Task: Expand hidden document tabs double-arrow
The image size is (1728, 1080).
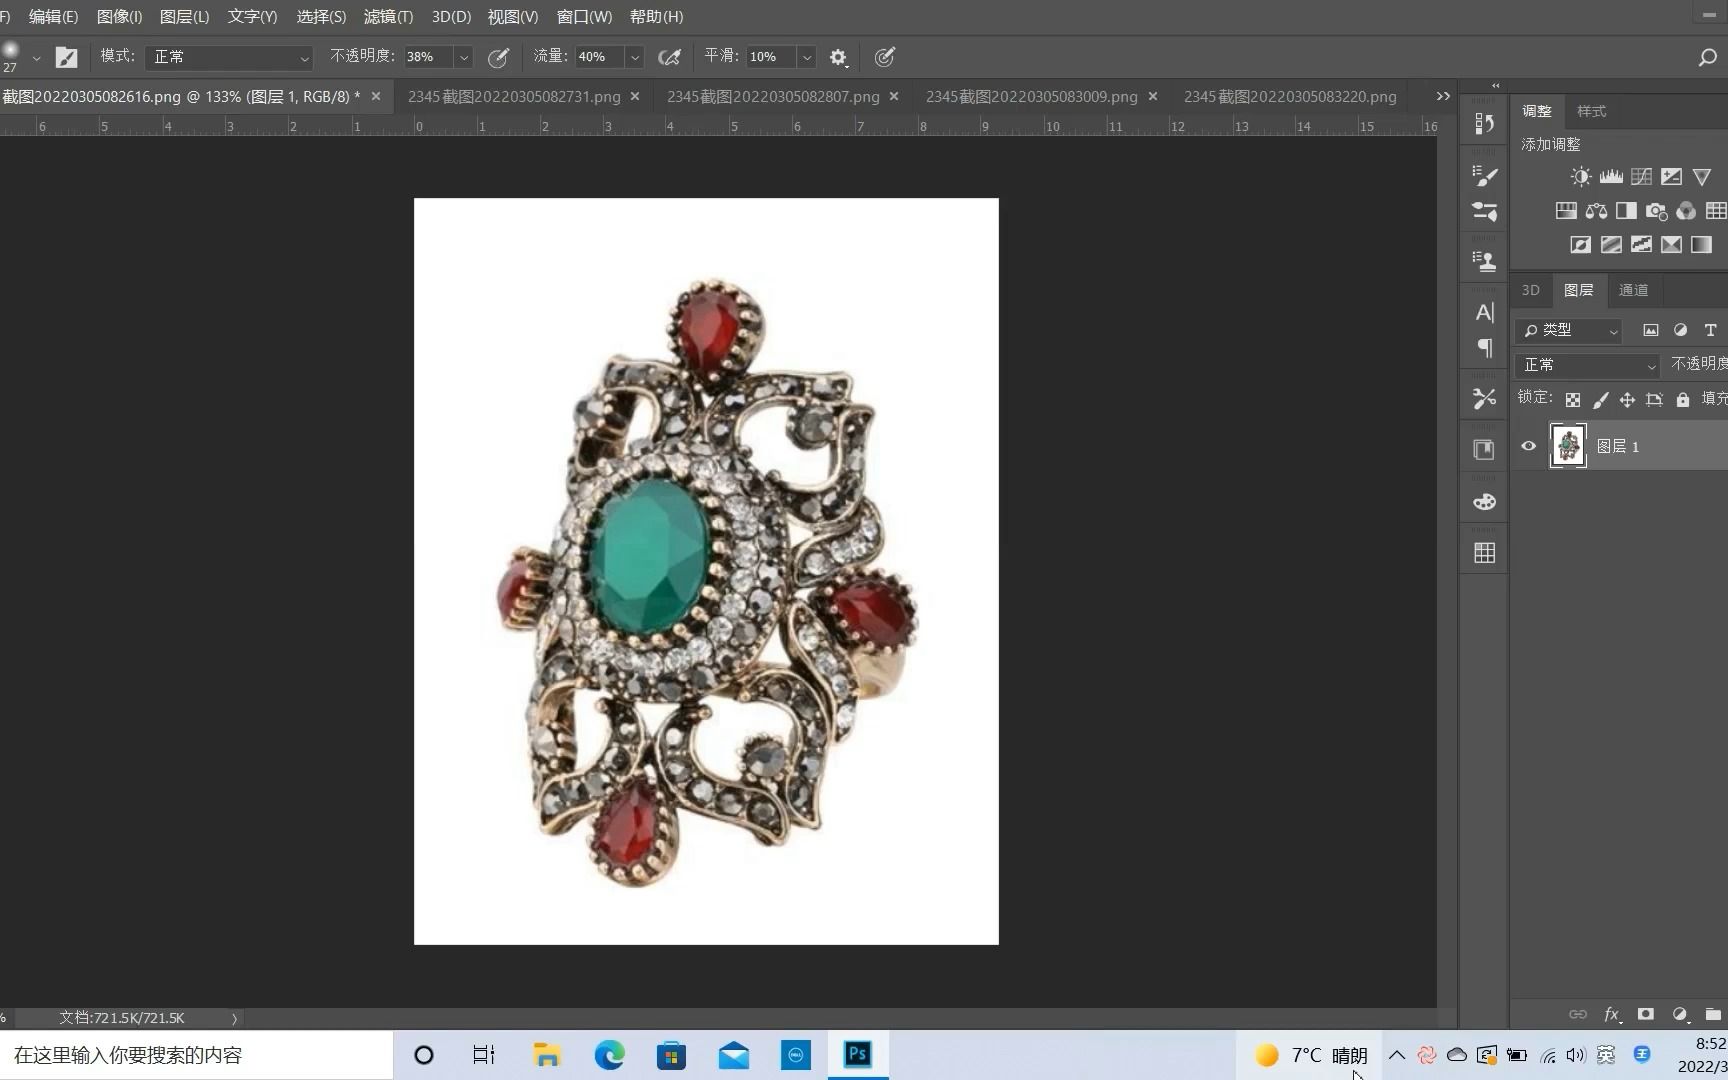Action: (1443, 97)
